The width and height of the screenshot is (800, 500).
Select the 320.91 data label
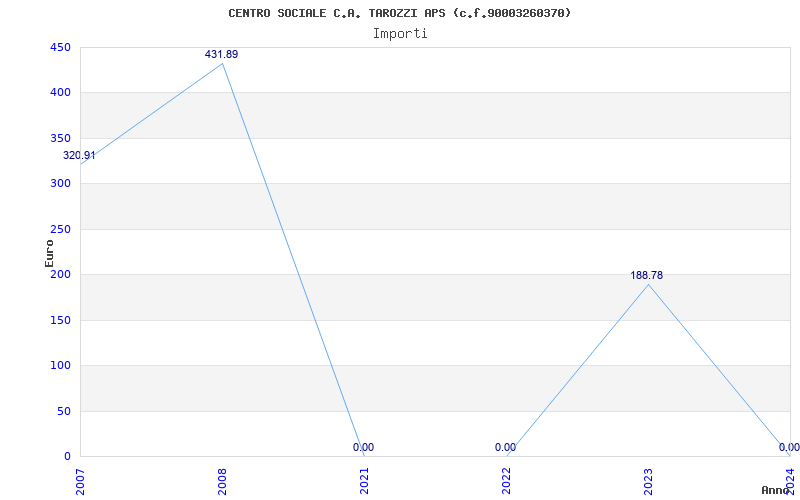79,156
